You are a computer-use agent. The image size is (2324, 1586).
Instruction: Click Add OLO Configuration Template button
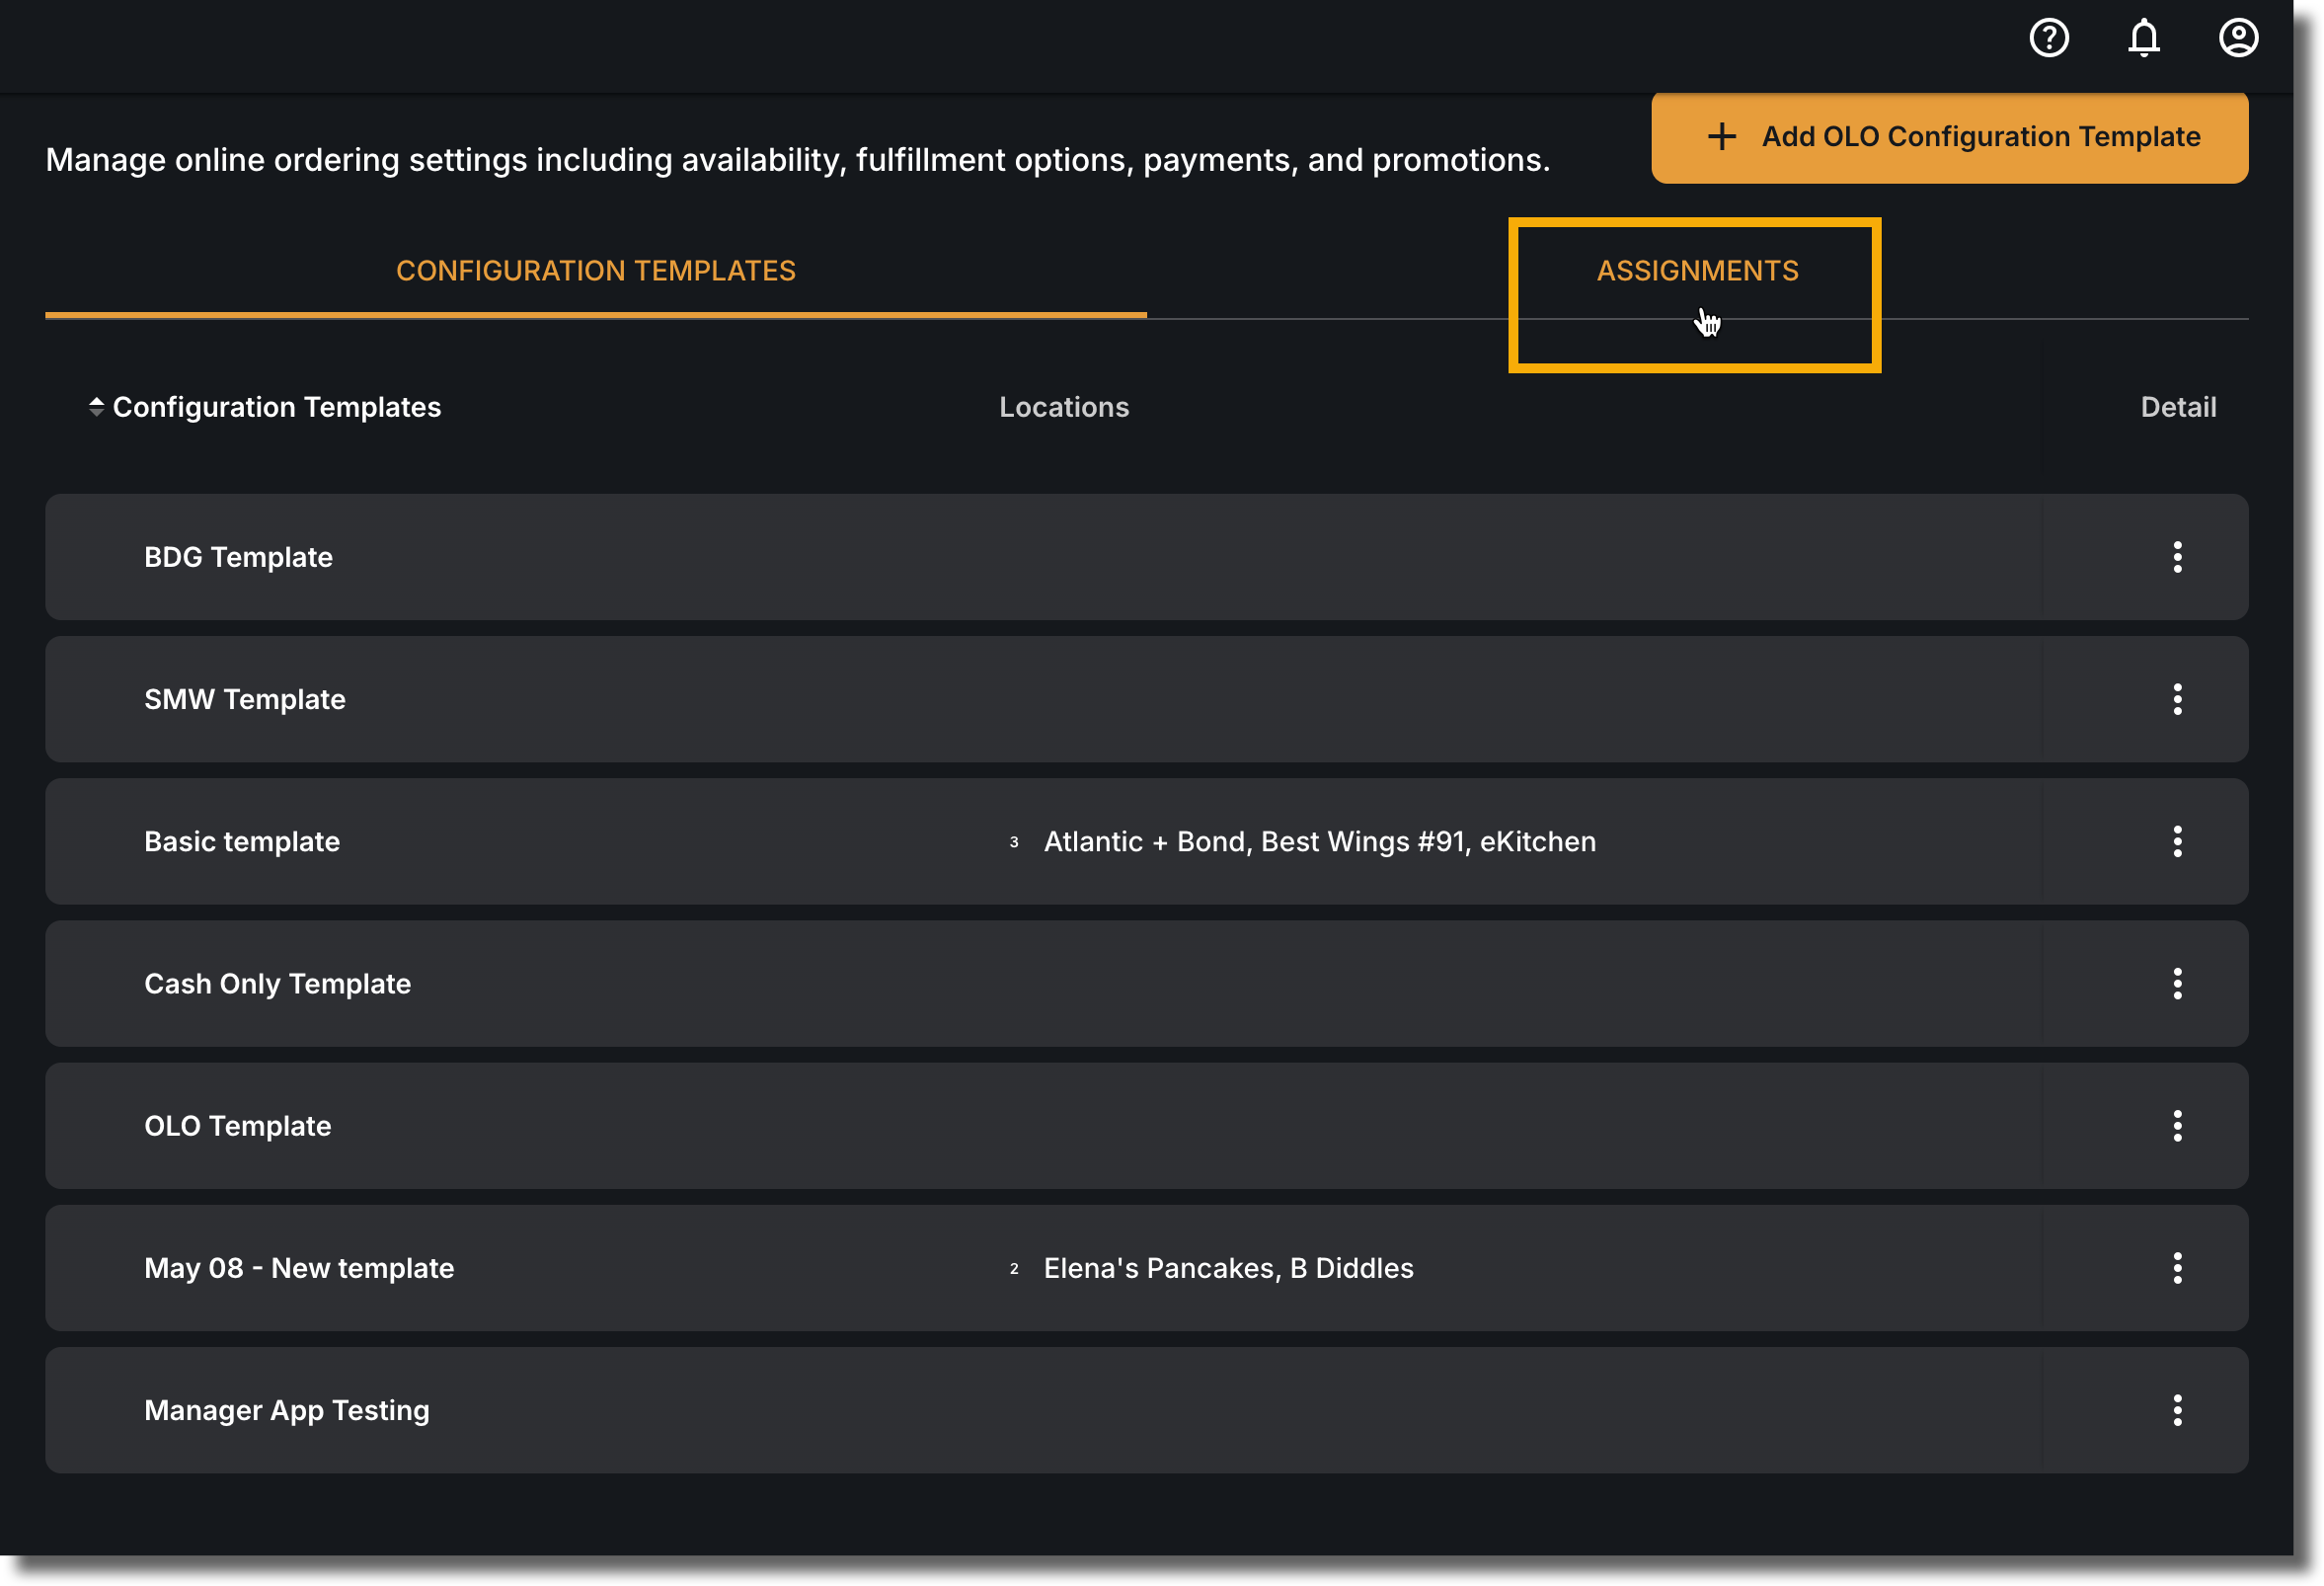coord(1949,137)
